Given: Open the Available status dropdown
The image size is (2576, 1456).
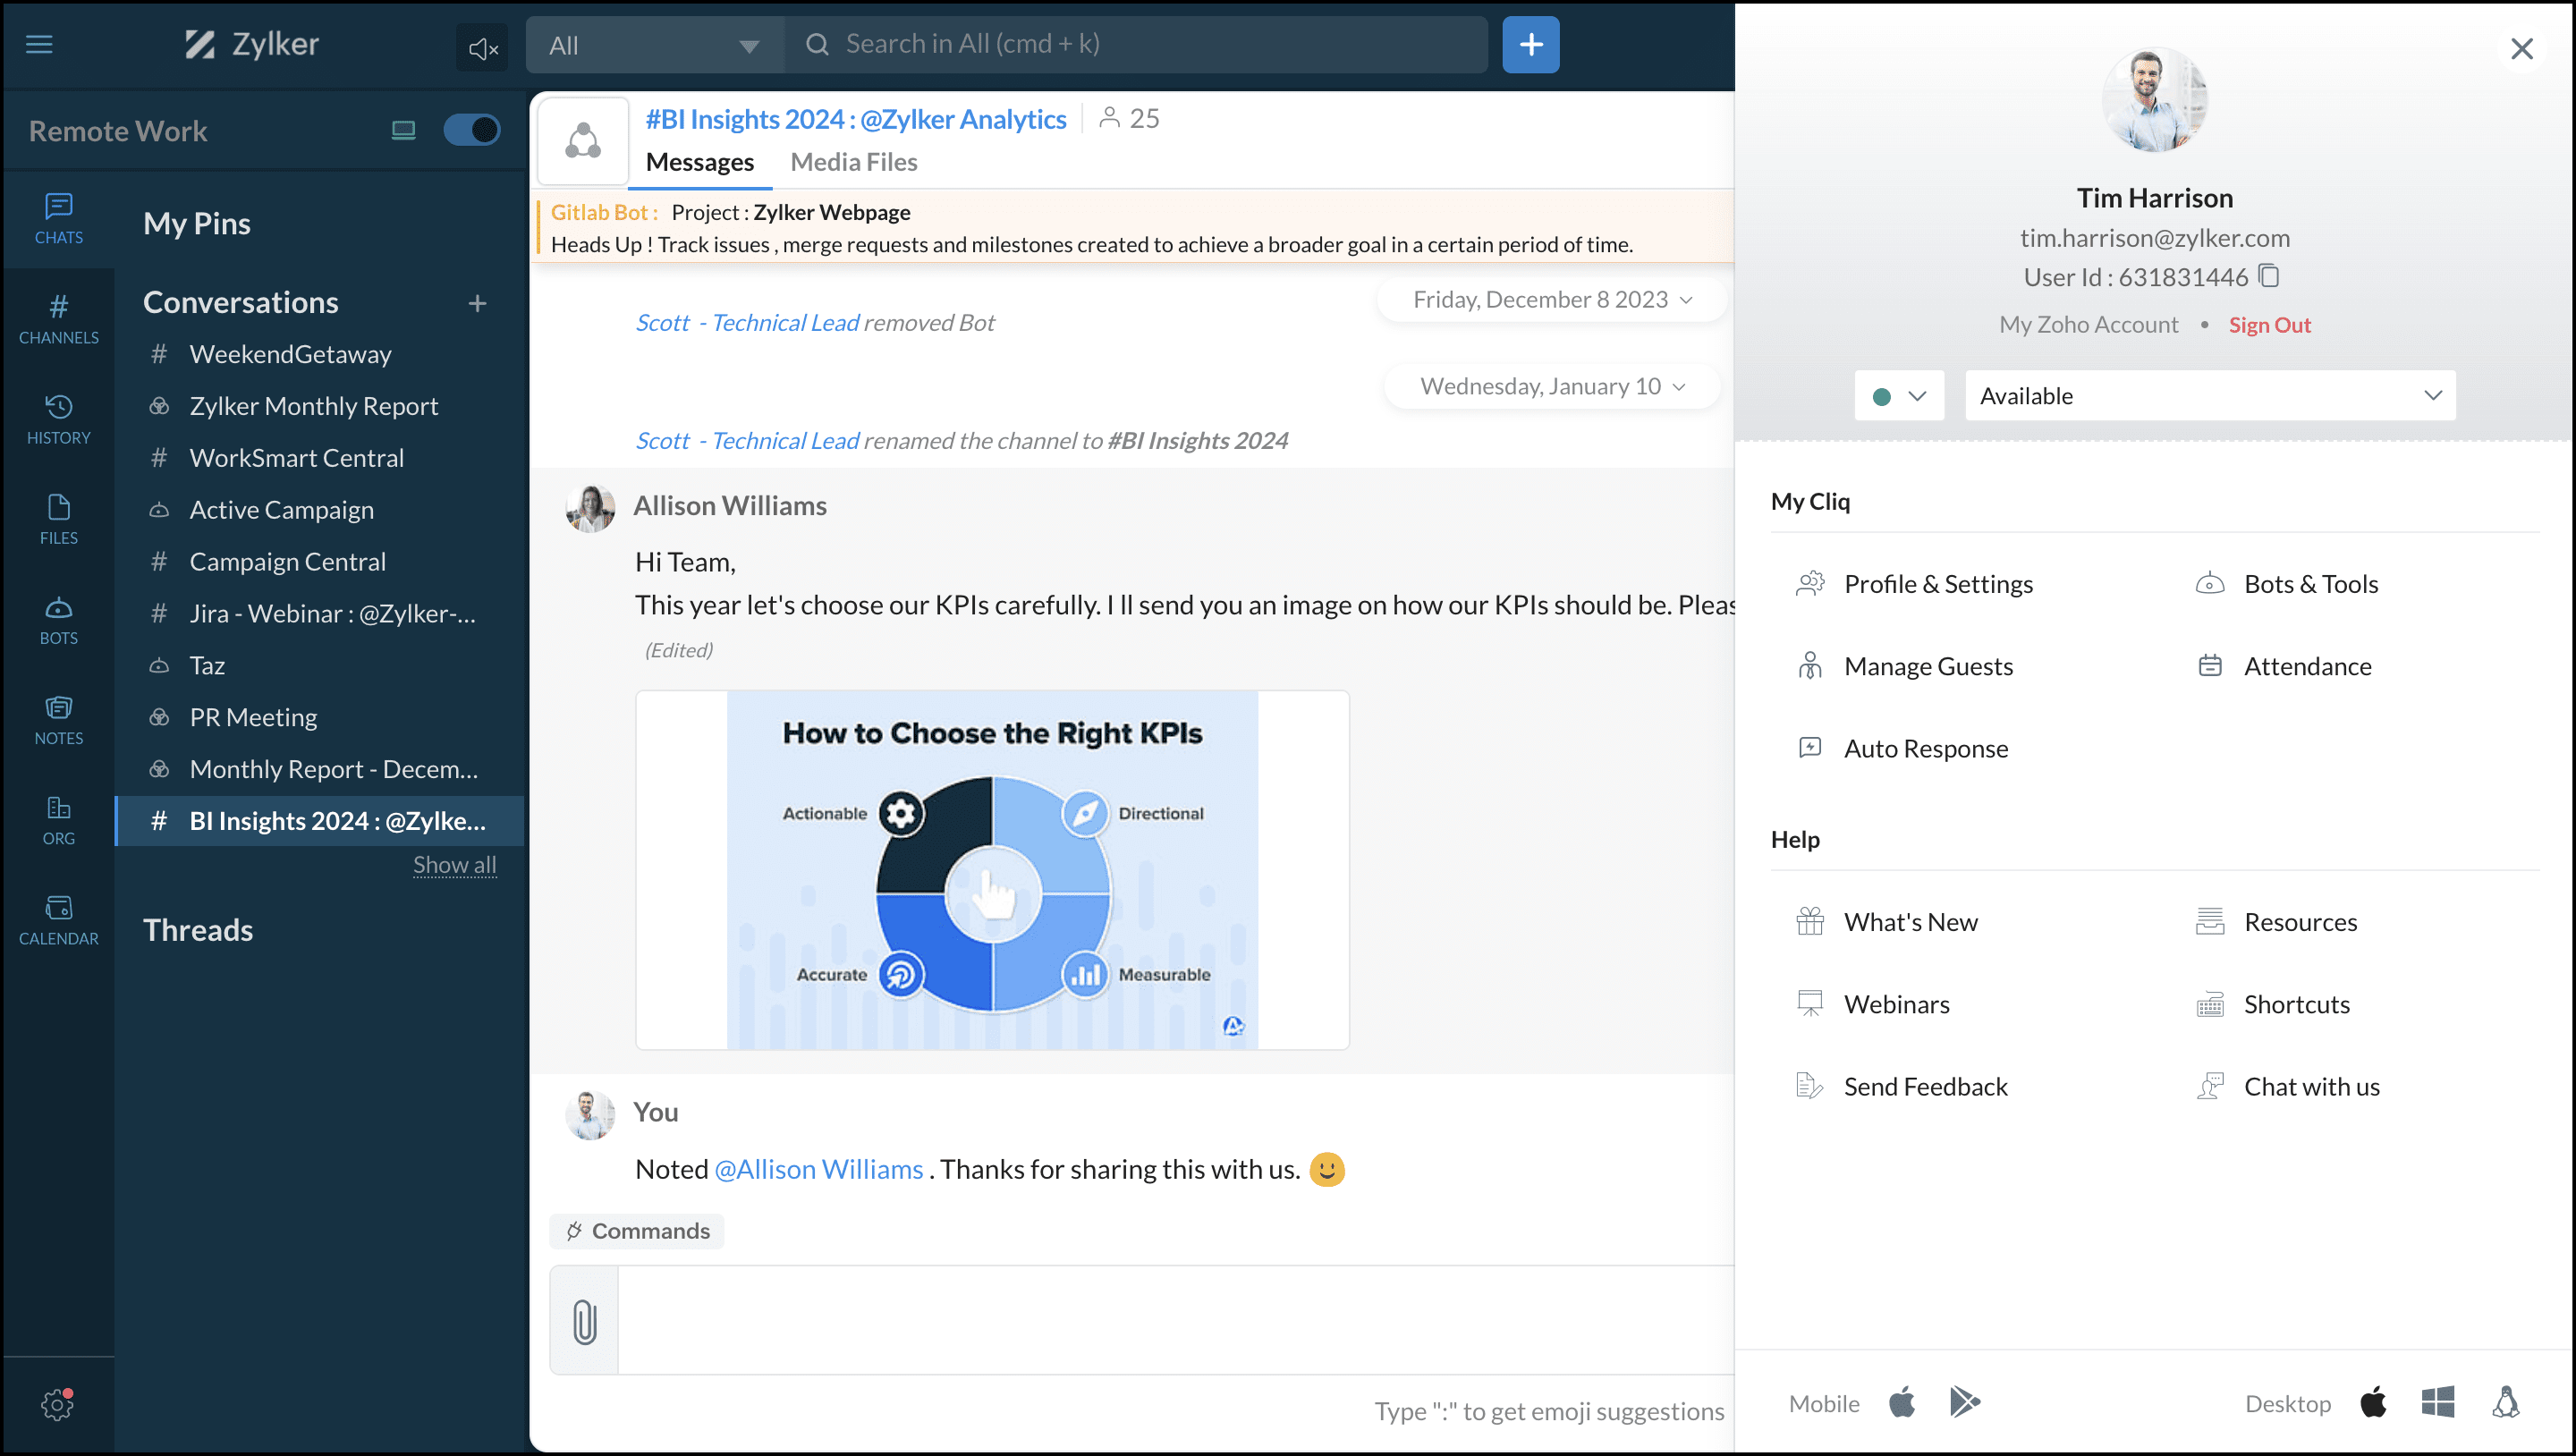Looking at the screenshot, I should click(2210, 396).
